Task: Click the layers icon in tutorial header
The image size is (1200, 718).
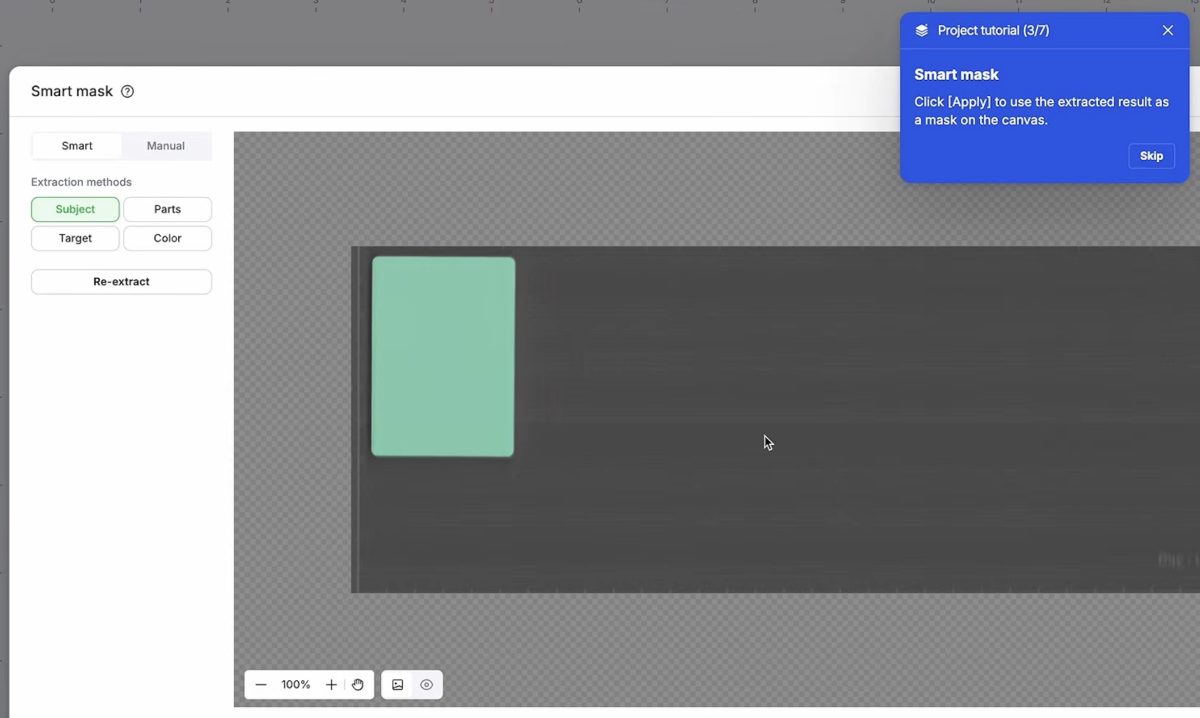Action: pyautogui.click(x=922, y=31)
